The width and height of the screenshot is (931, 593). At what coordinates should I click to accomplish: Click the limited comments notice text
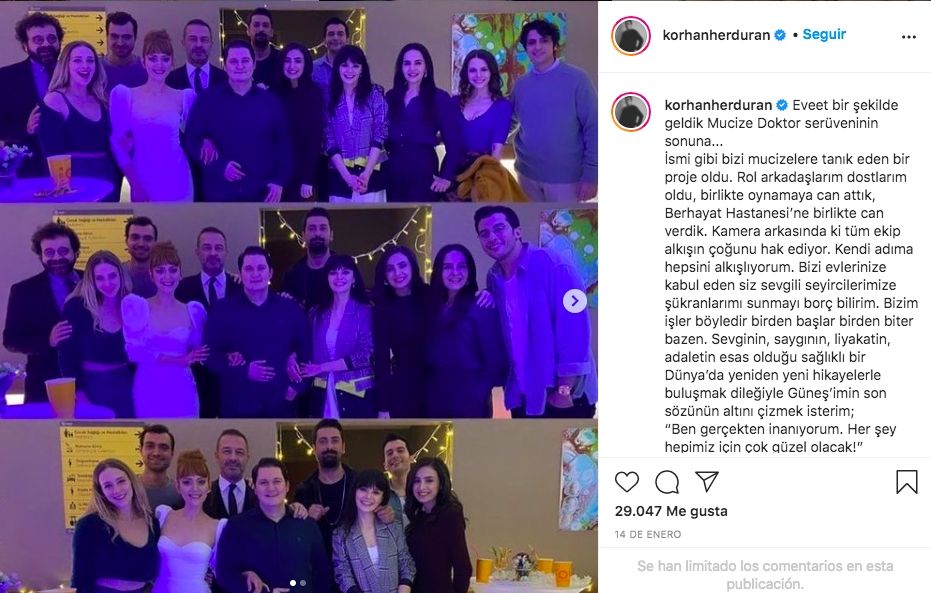[765, 575]
